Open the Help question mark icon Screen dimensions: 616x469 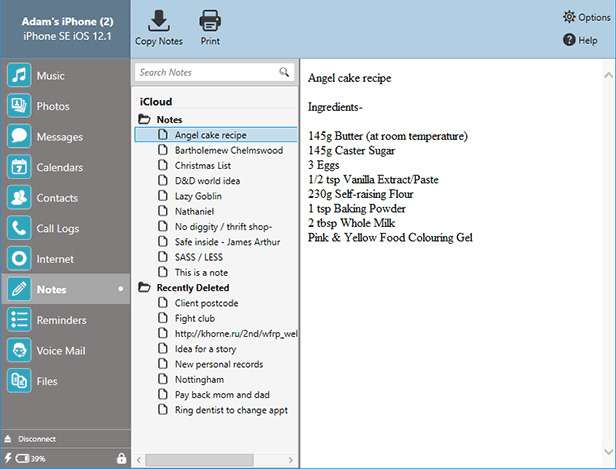(x=569, y=40)
